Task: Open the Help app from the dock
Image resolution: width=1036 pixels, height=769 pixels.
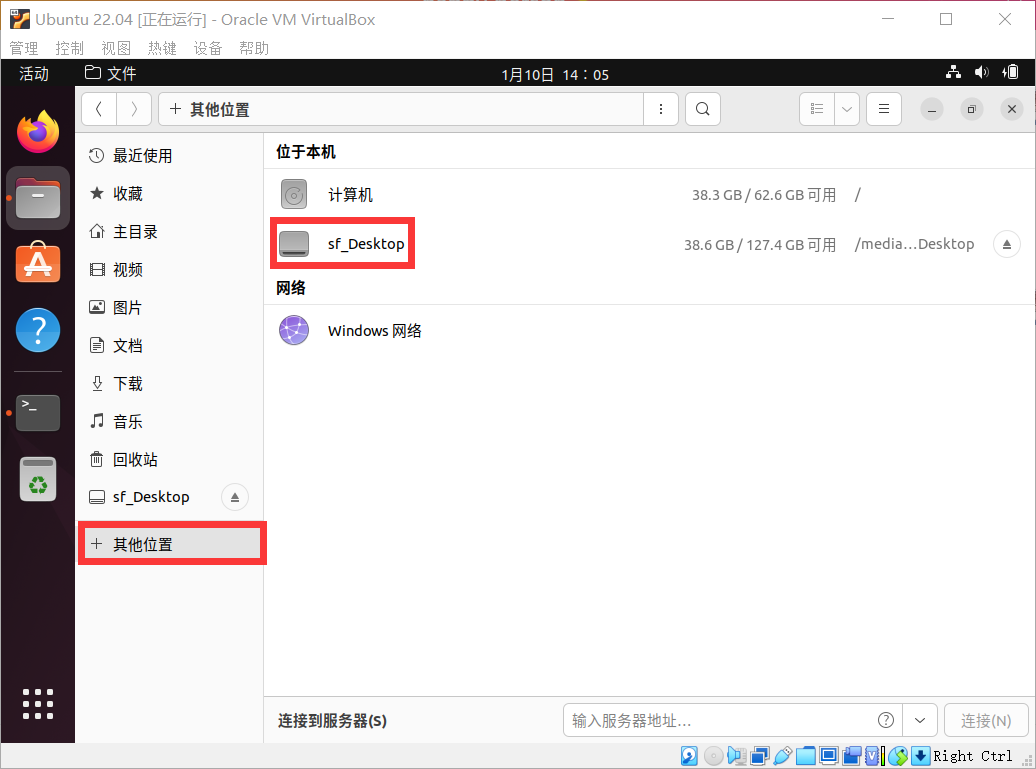Action: pyautogui.click(x=37, y=330)
